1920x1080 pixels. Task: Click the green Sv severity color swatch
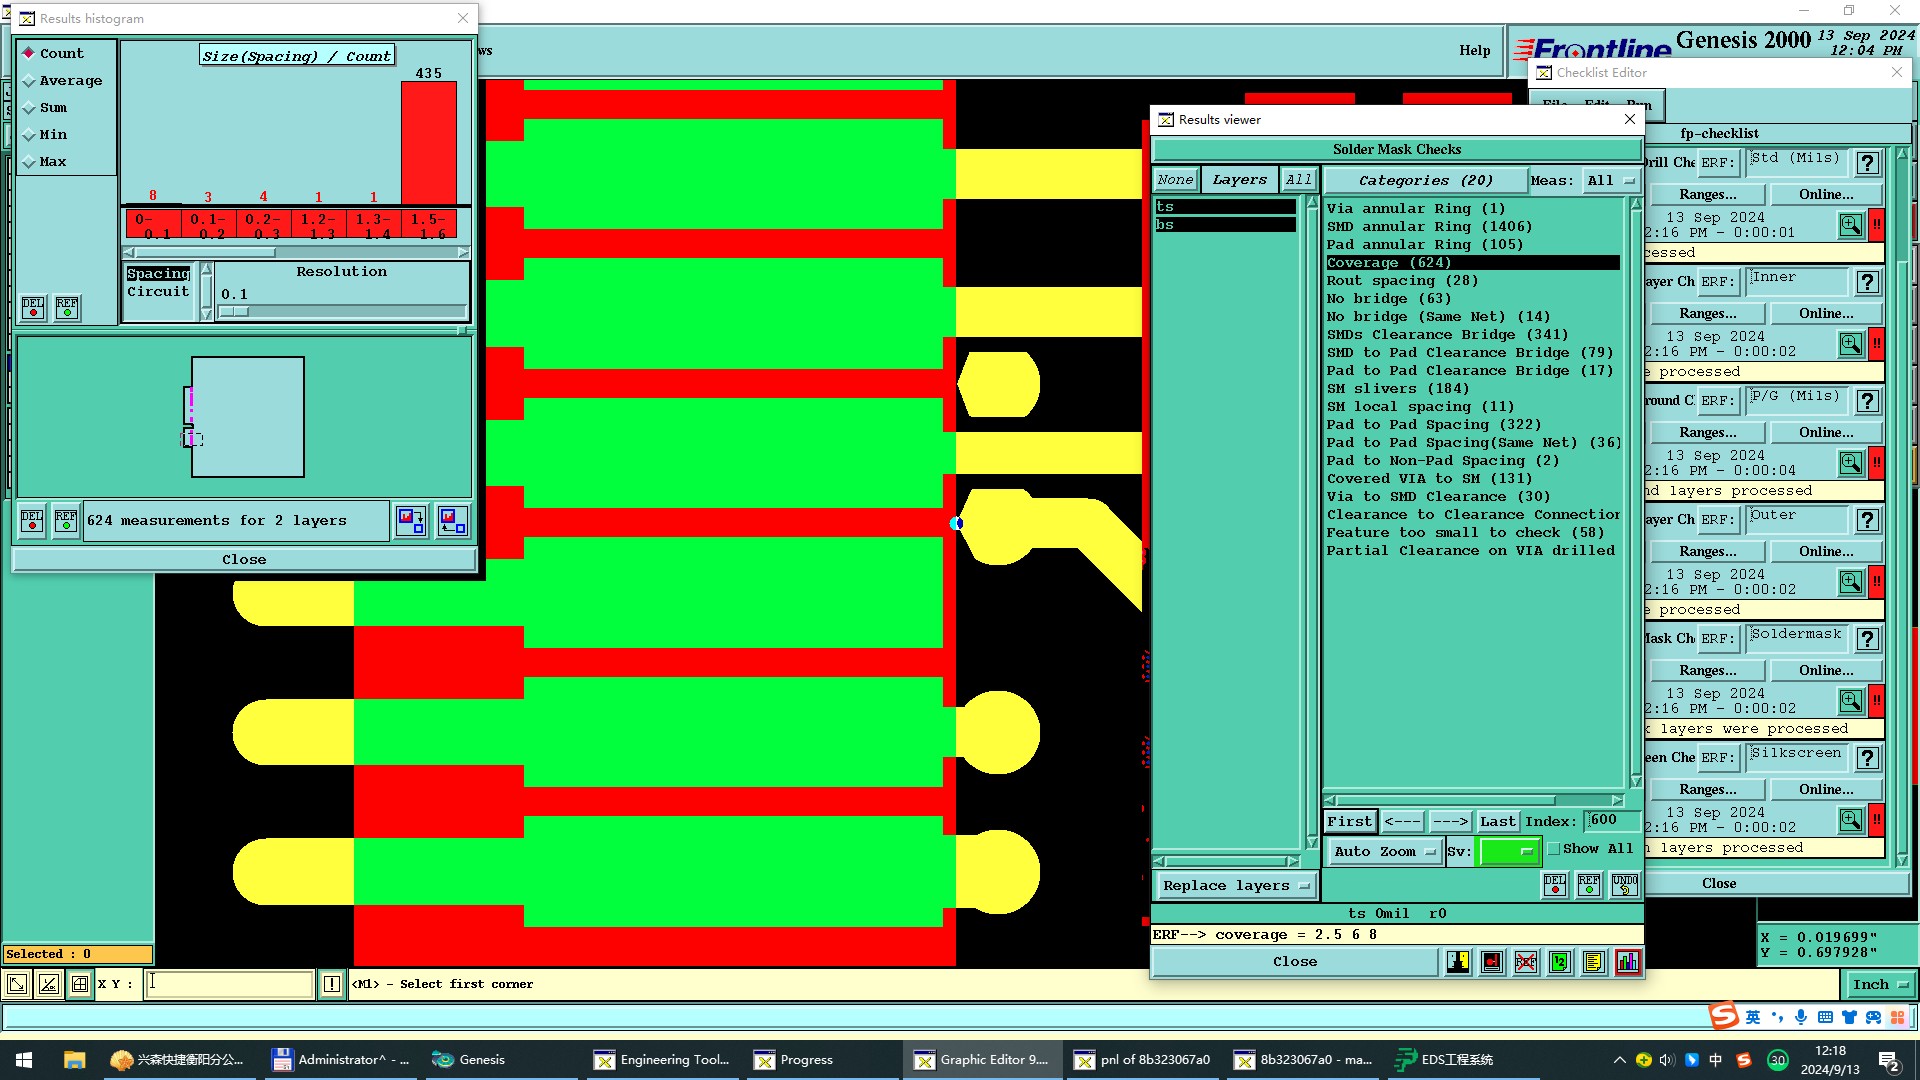[x=1508, y=852]
